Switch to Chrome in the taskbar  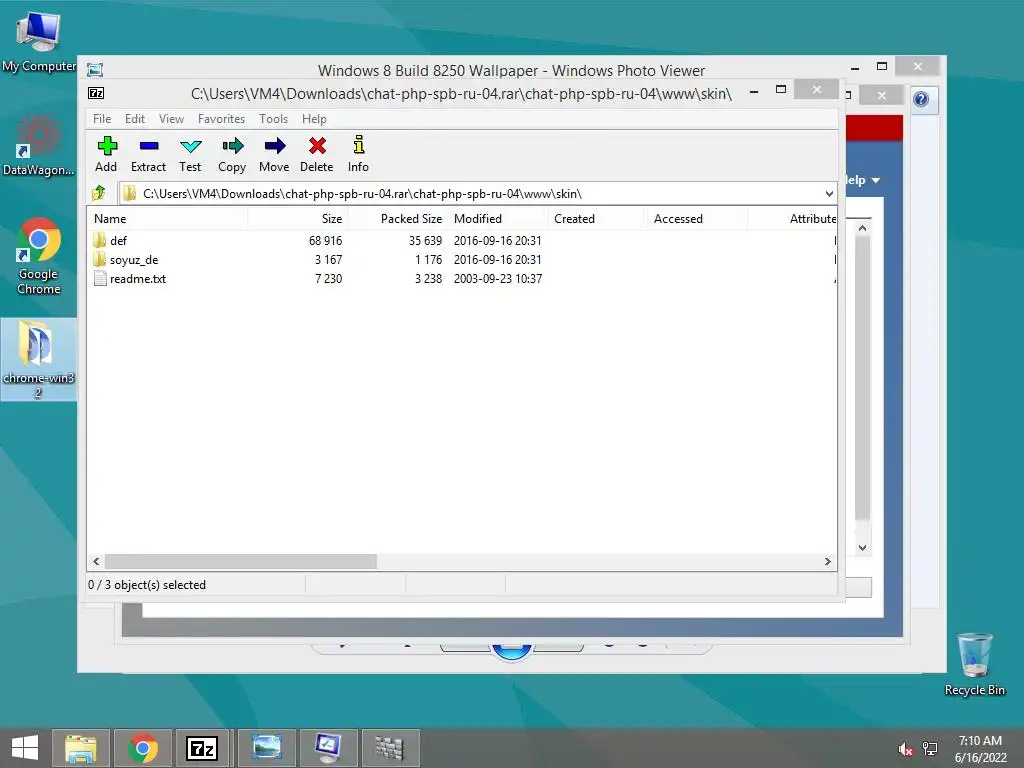(143, 748)
